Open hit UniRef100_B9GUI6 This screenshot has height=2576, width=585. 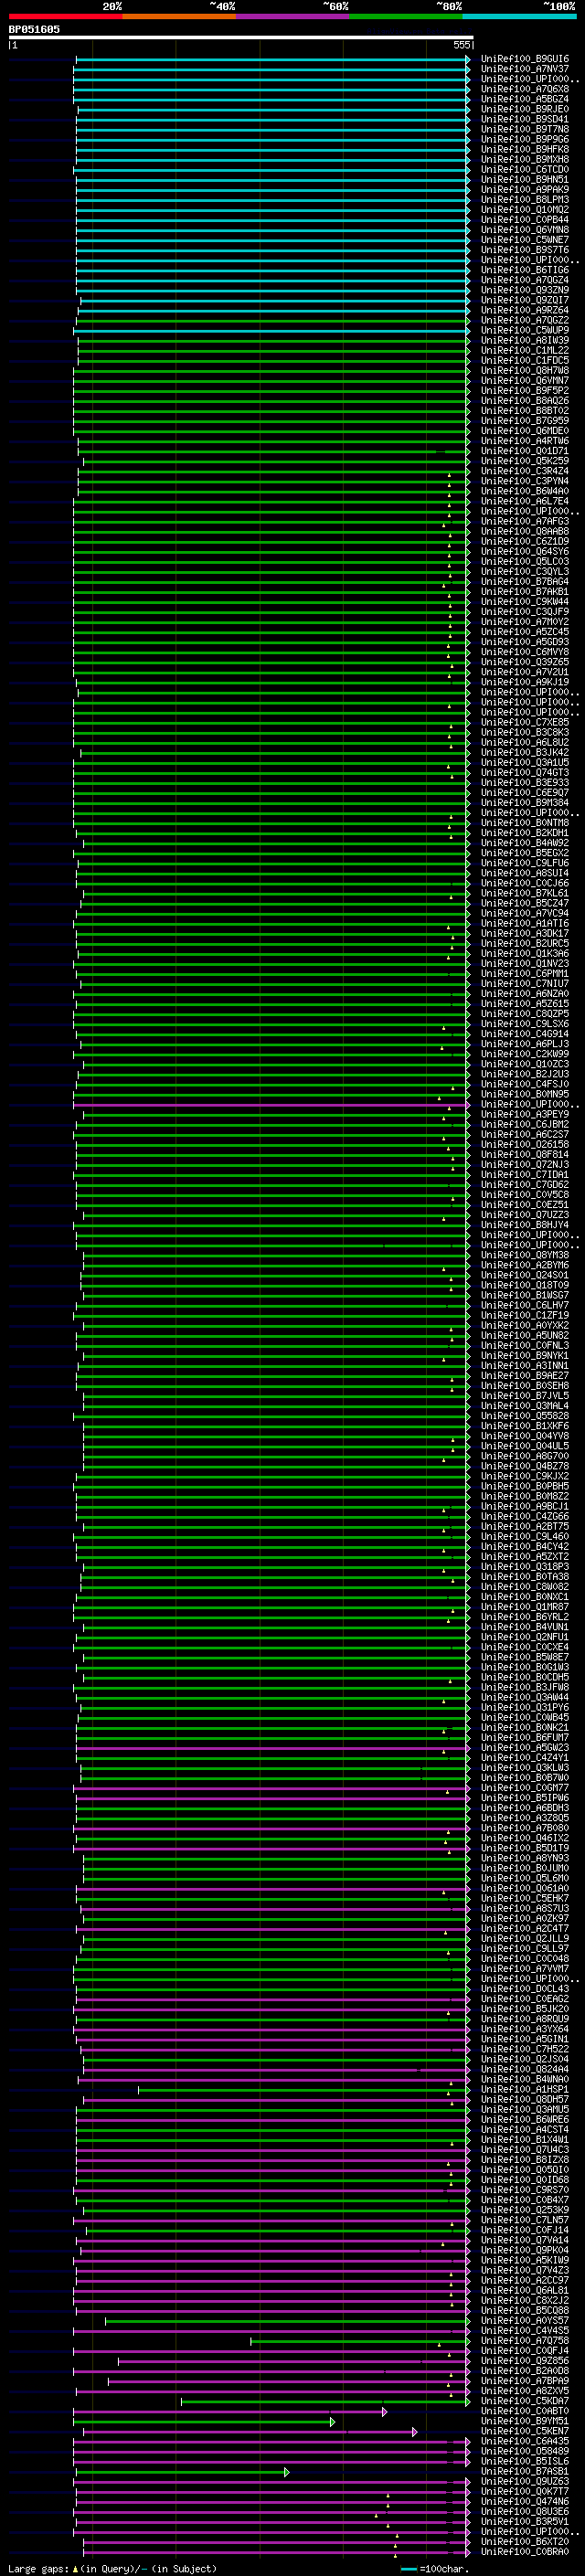525,59
